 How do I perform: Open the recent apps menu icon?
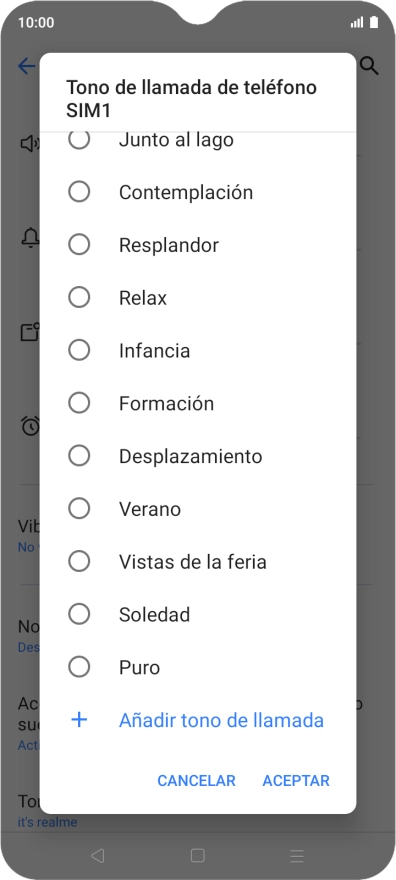(x=297, y=855)
